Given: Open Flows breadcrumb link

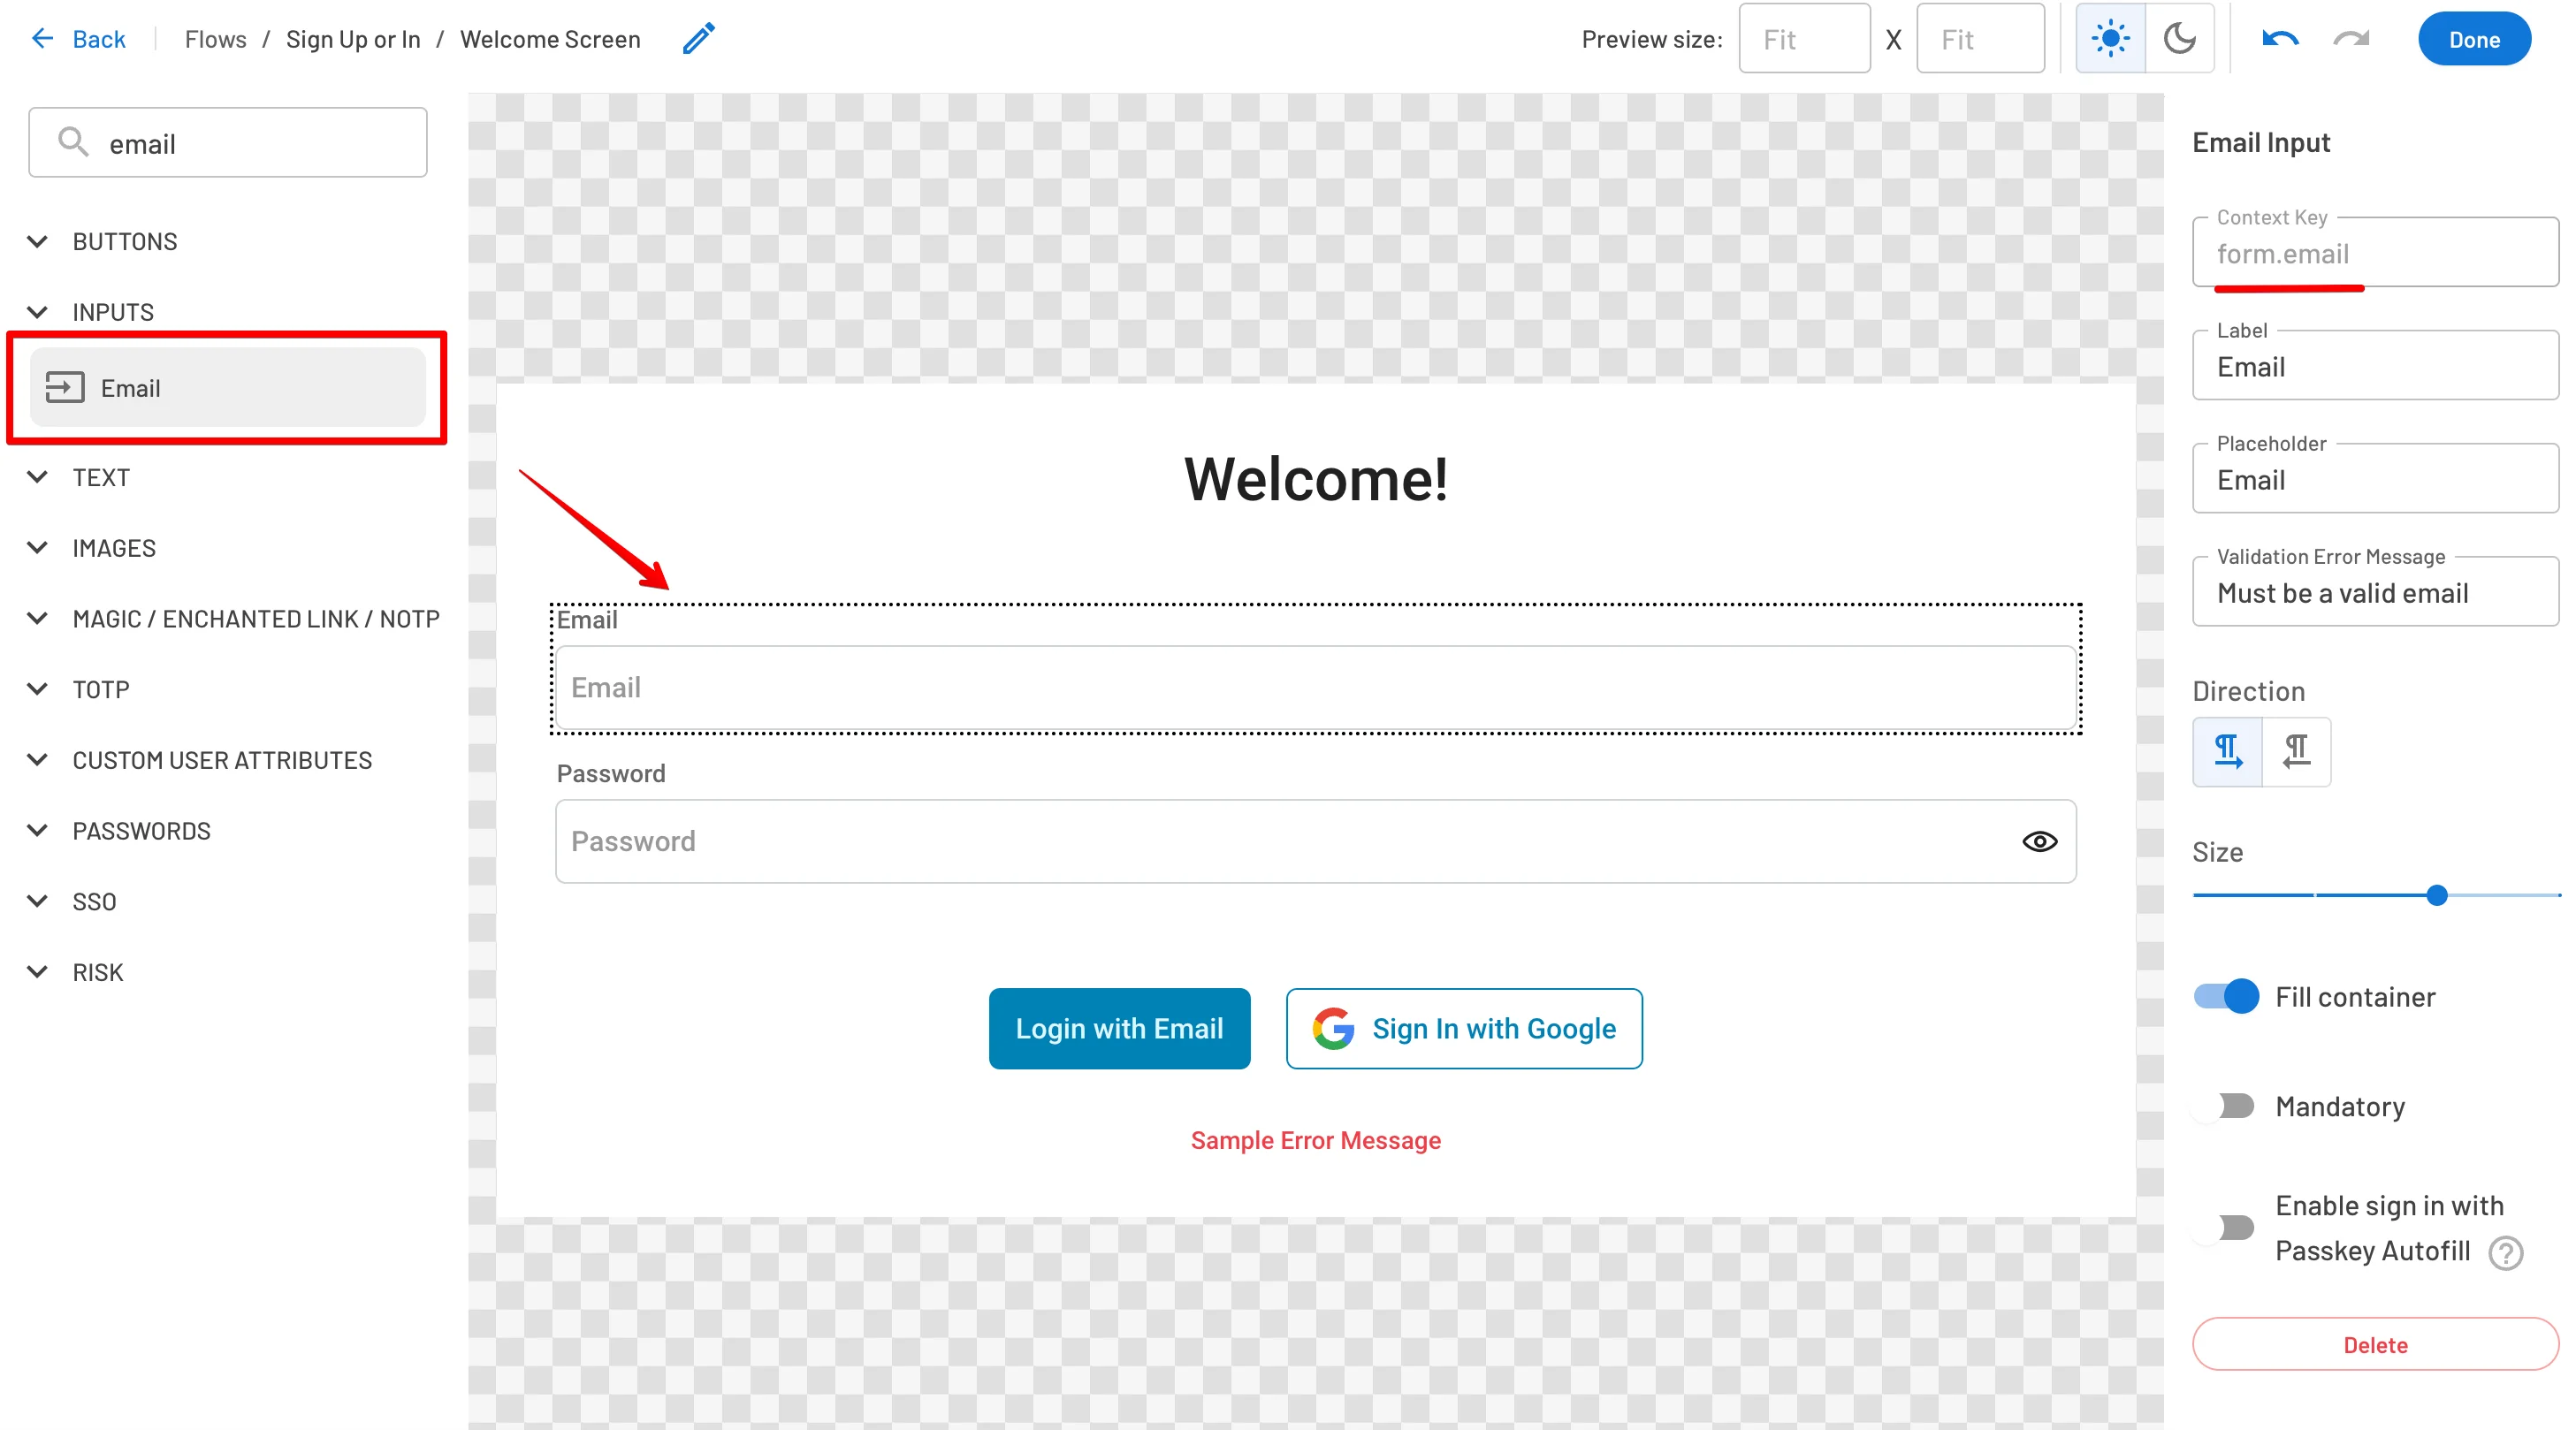Looking at the screenshot, I should (x=215, y=39).
